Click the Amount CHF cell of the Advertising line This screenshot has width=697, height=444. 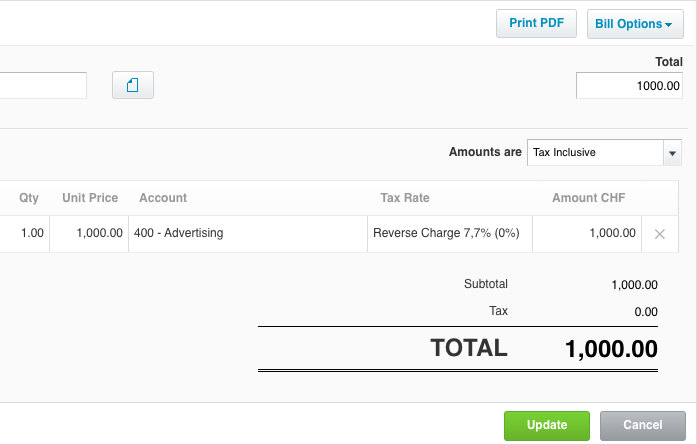[x=587, y=234]
